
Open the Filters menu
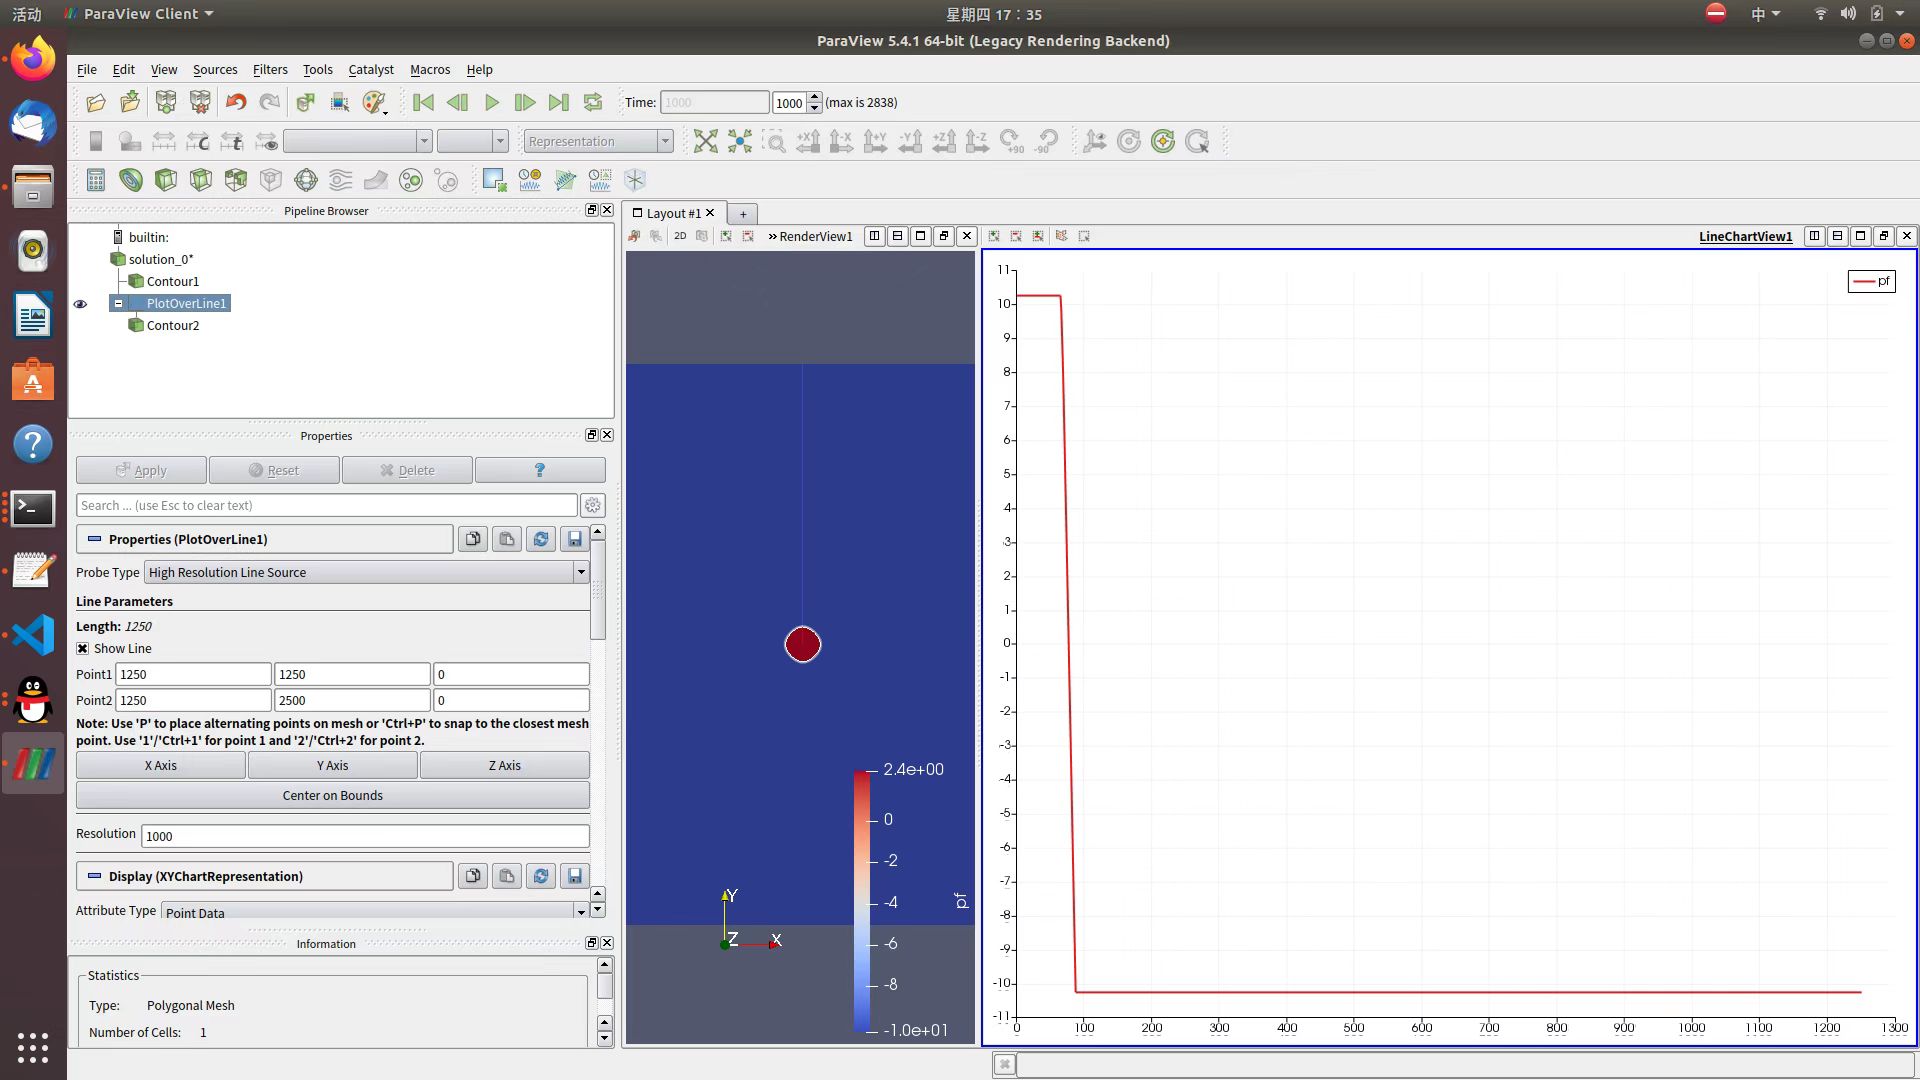[270, 69]
